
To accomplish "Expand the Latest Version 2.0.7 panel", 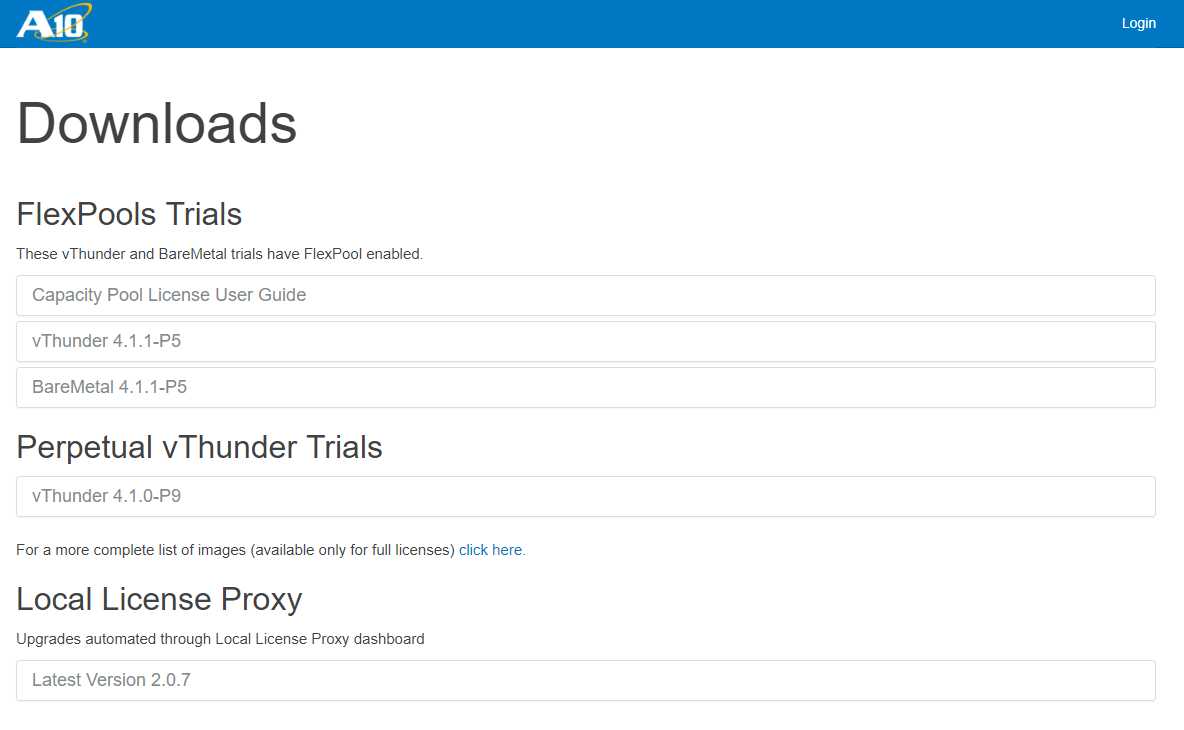I will pos(586,680).
